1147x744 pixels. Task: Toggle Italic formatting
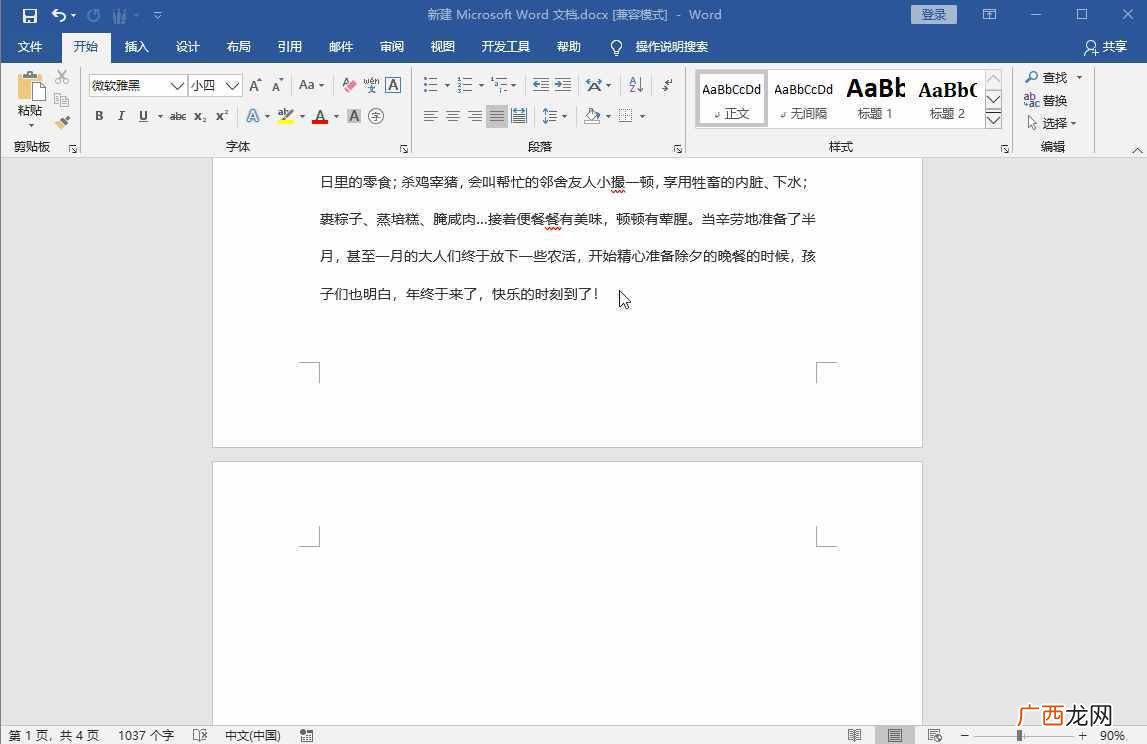tap(121, 116)
